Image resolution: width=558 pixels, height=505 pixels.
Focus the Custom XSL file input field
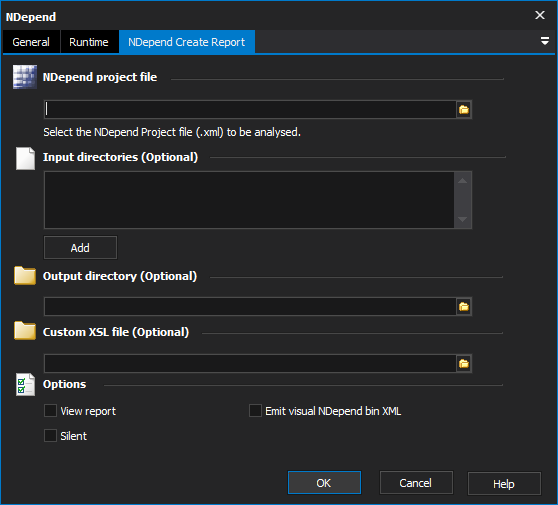(250, 363)
